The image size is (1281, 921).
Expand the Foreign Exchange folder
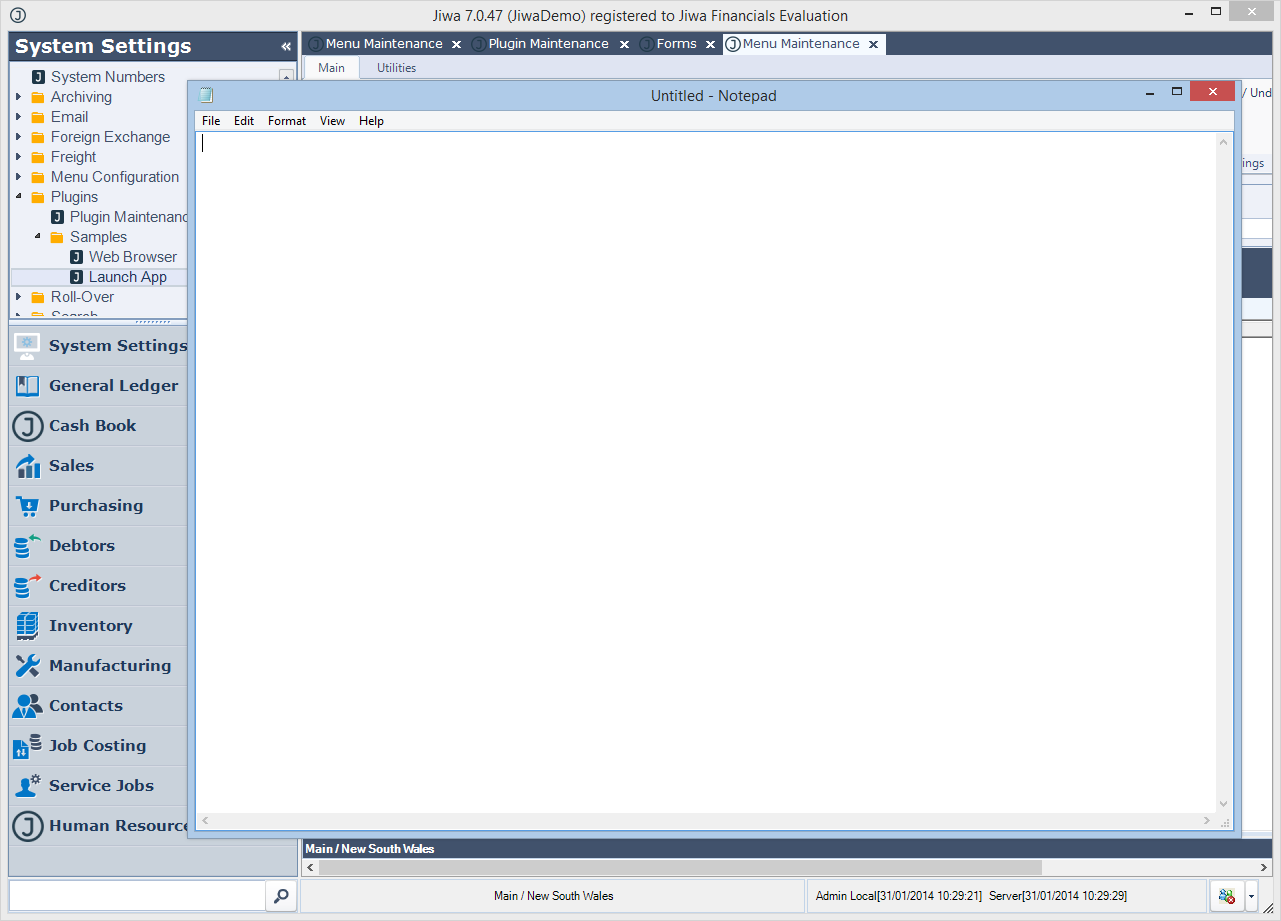(19, 137)
